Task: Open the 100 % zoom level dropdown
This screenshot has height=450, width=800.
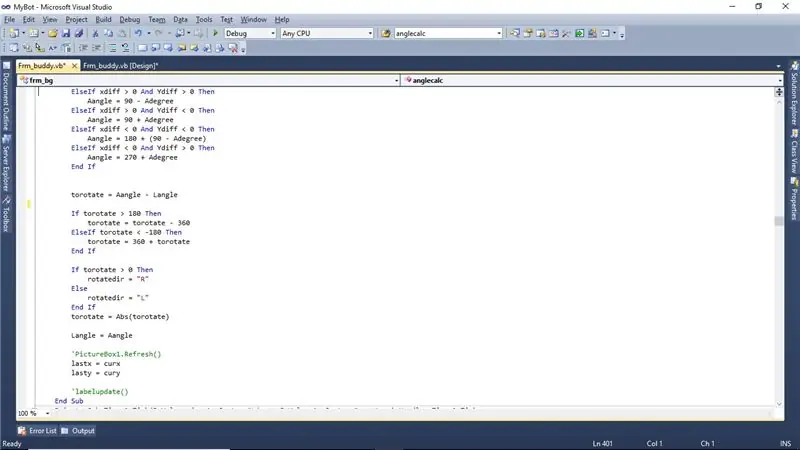Action: tap(47, 413)
